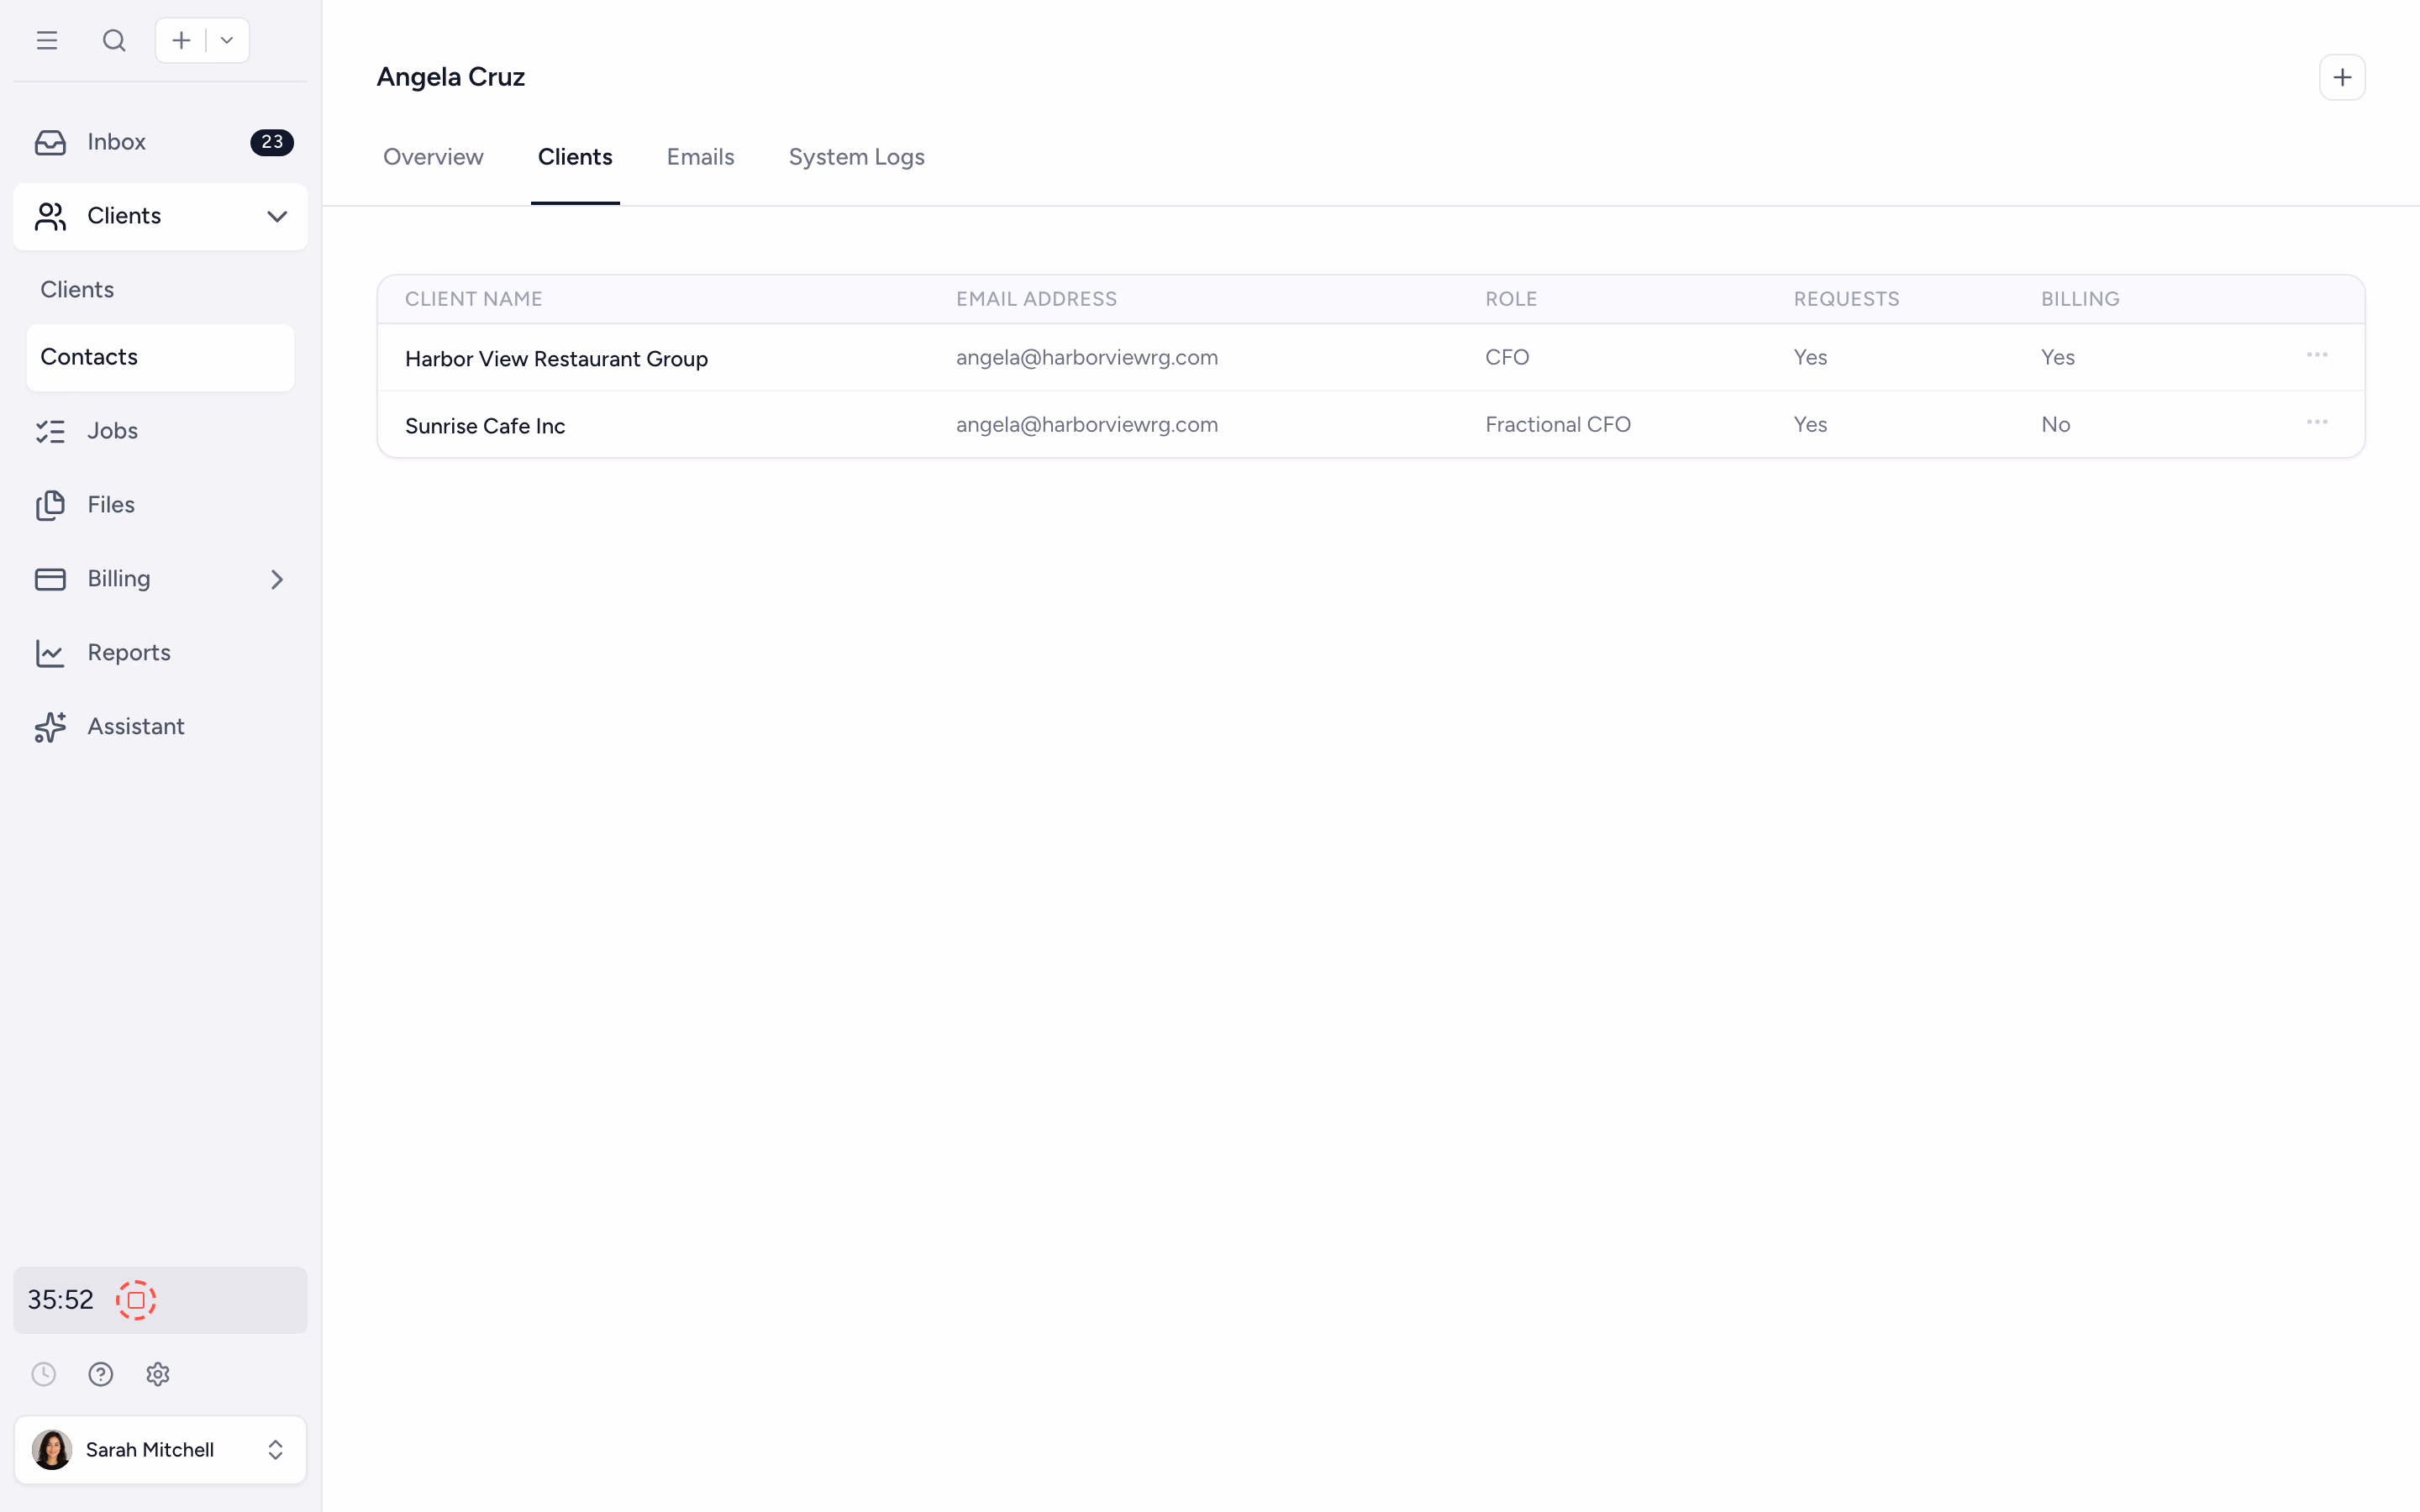The height and width of the screenshot is (1512, 2420).
Task: Open the help question mark icon
Action: pyautogui.click(x=101, y=1374)
